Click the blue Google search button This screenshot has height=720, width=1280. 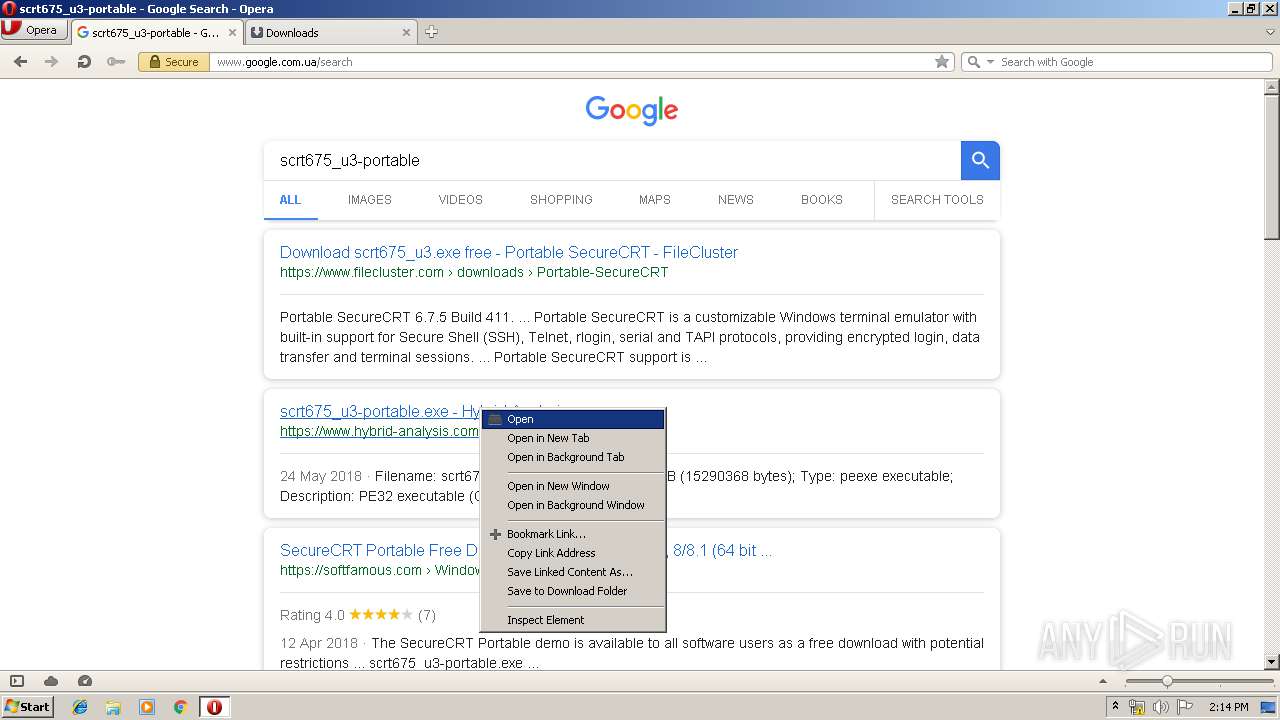pyautogui.click(x=980, y=160)
